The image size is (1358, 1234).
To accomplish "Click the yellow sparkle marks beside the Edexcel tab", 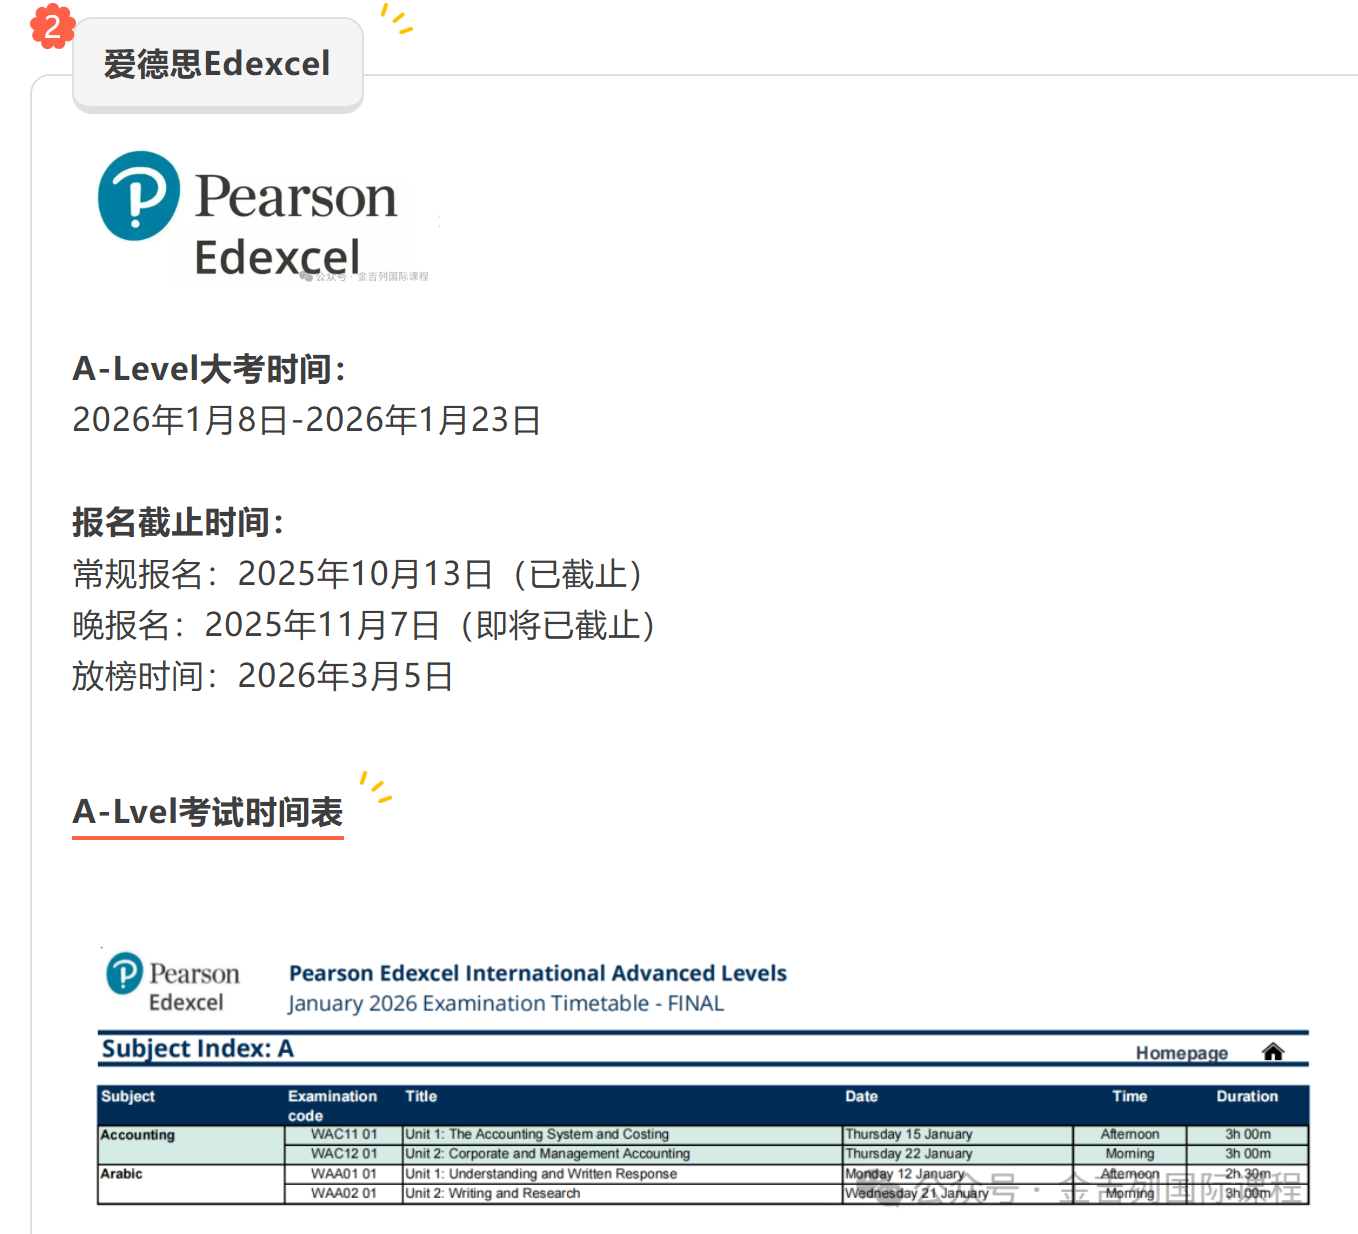I will [396, 18].
